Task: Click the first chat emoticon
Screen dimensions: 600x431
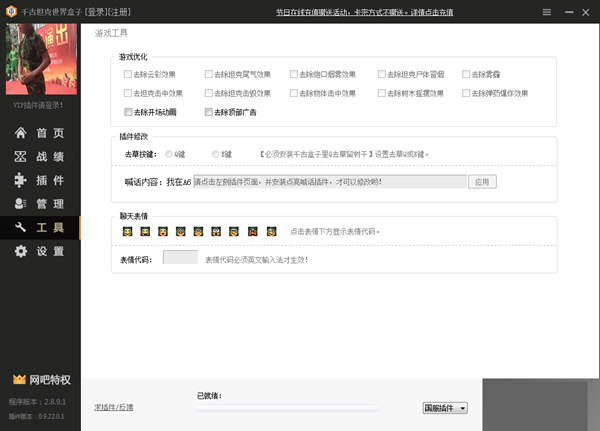Action: tap(127, 231)
